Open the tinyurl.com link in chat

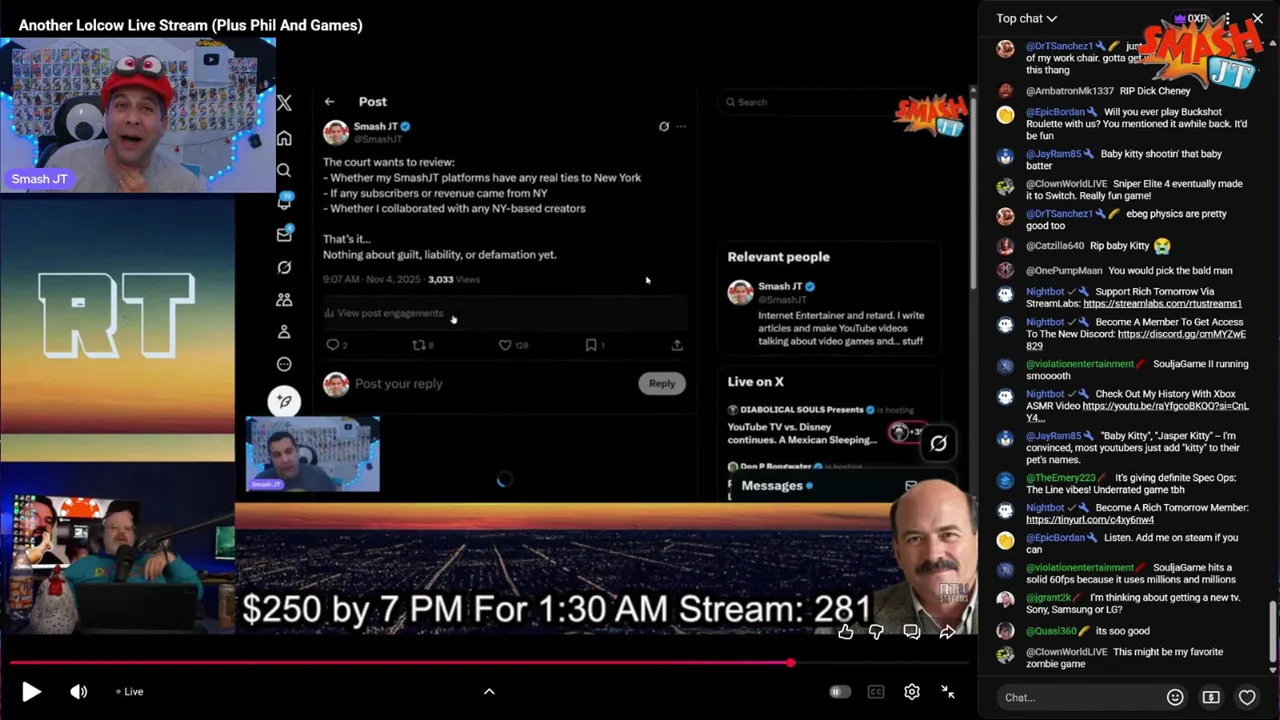(1090, 520)
